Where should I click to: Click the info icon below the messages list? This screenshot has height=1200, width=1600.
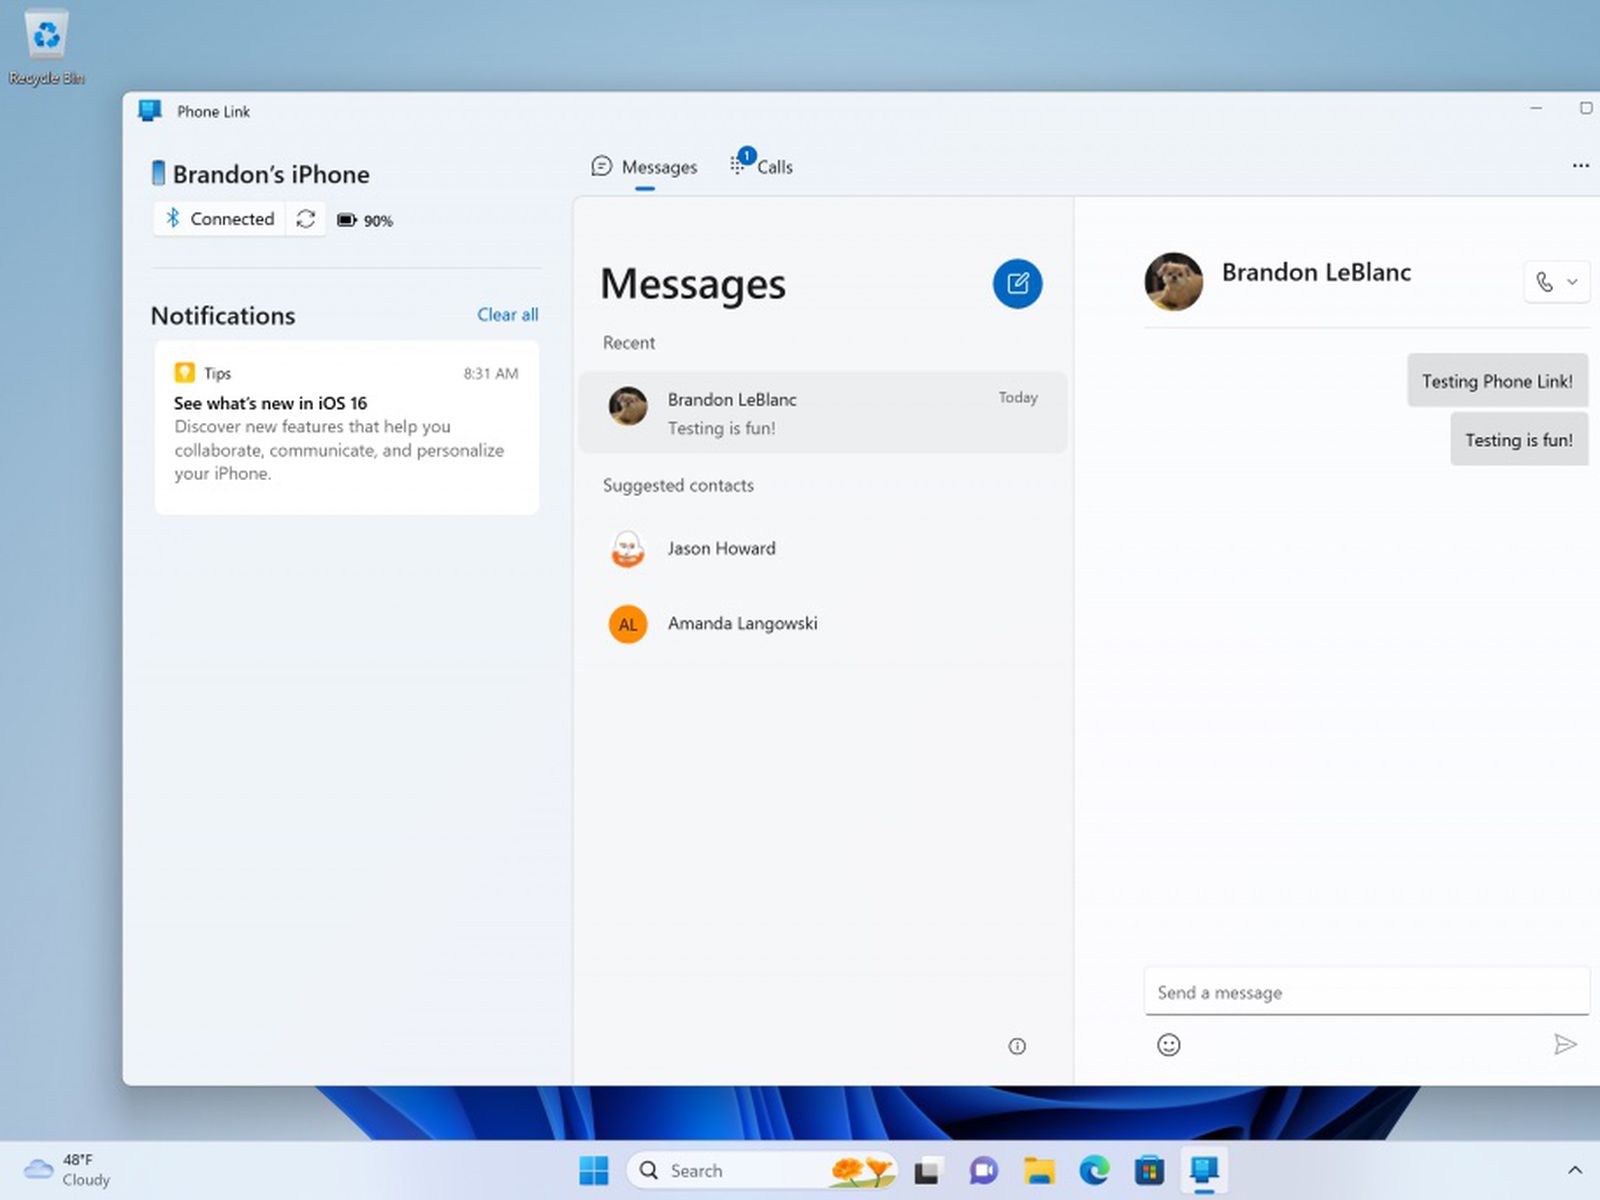click(1017, 1046)
